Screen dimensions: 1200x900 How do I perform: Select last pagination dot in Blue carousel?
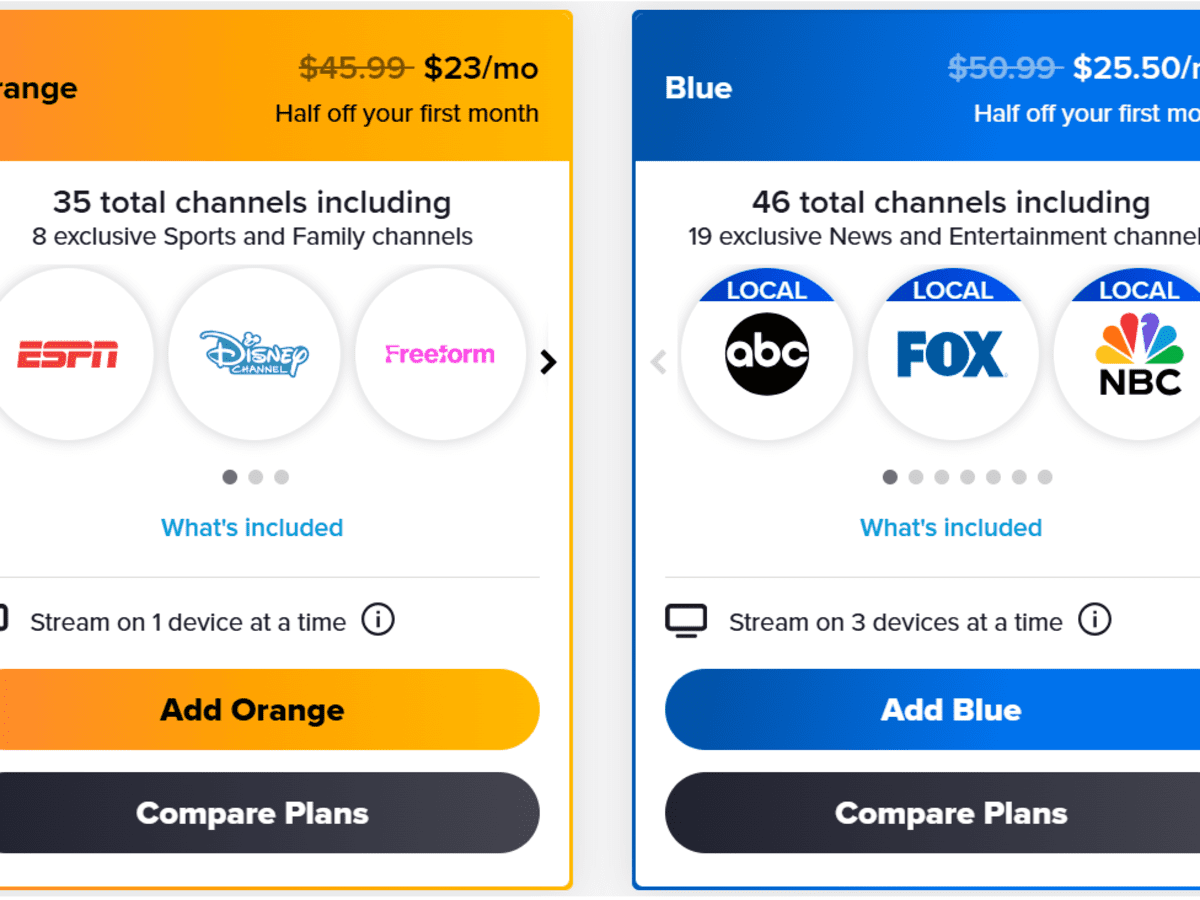click(1045, 477)
